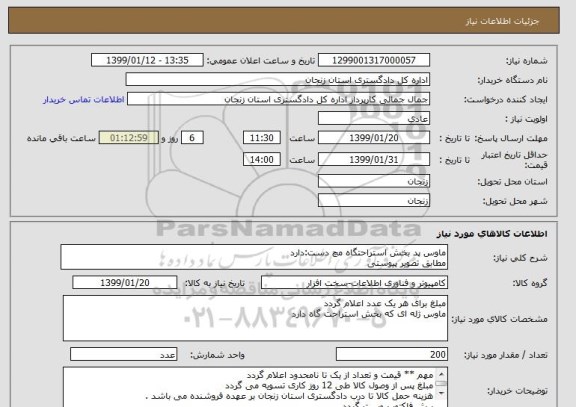Click the section title اطلاعات کالاهای مورد نیاز
This screenshot has height=407, width=576.
point(492,234)
